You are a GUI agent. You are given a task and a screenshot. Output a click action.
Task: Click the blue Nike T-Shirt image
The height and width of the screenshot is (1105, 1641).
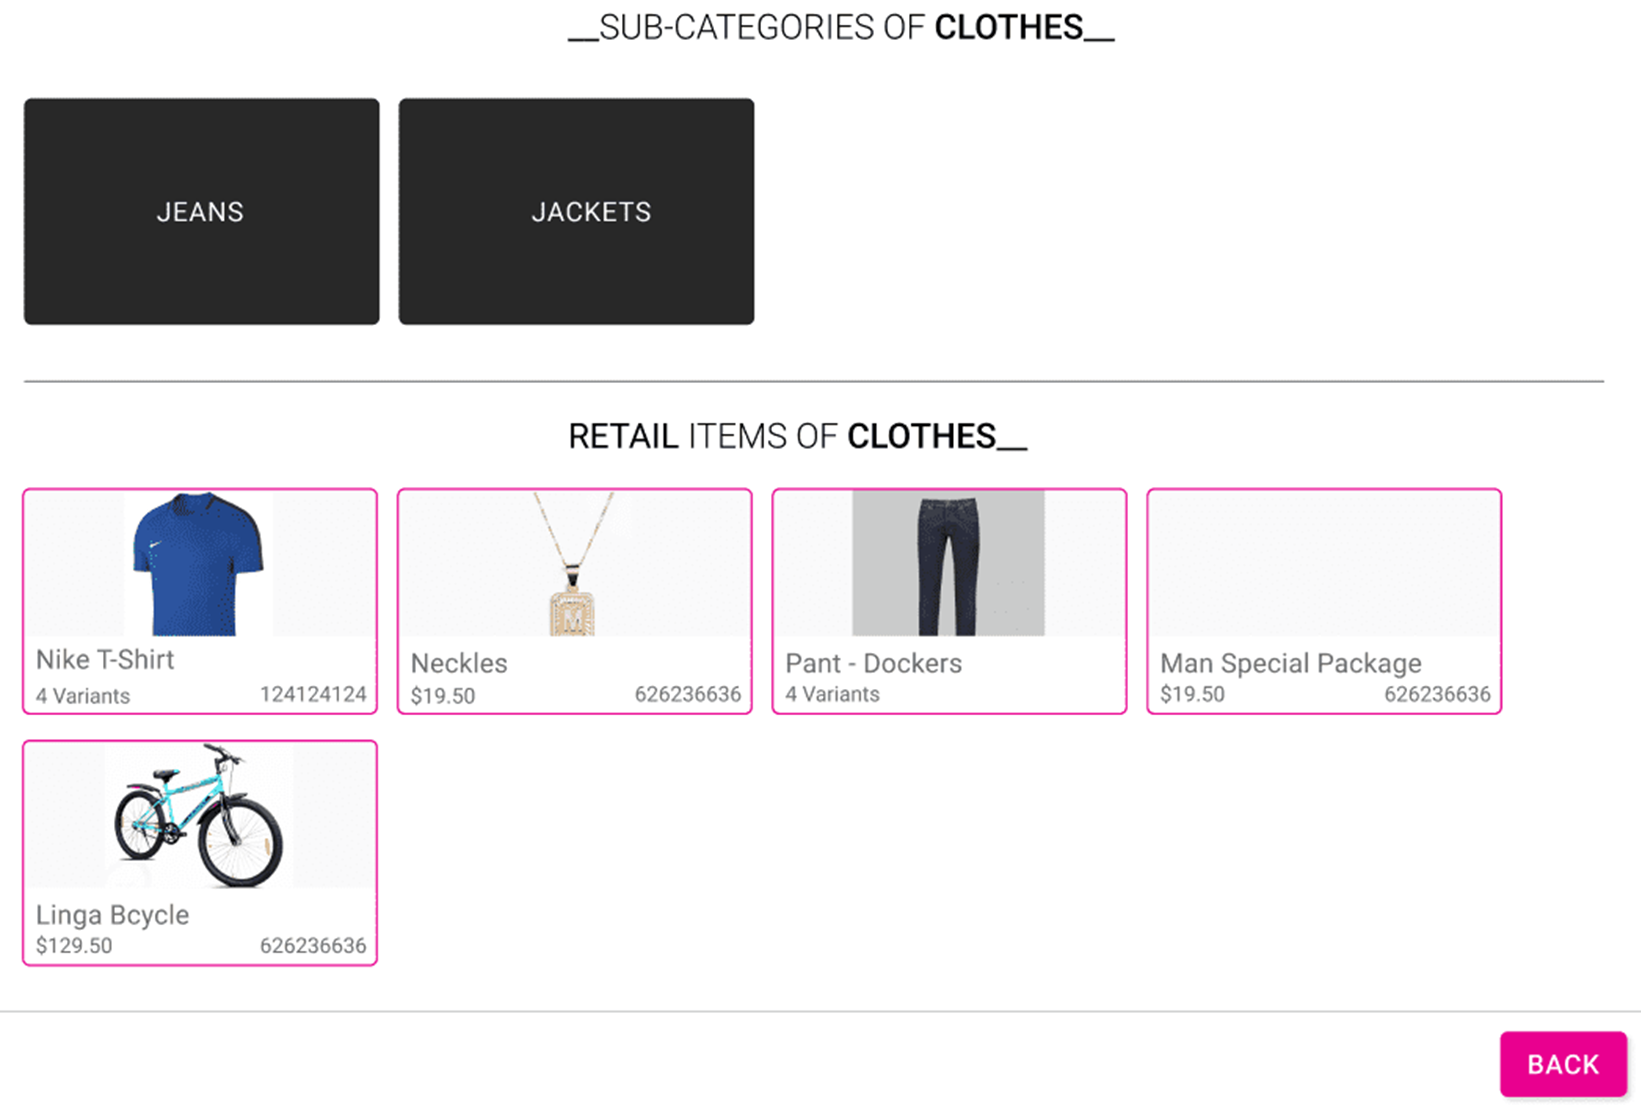[x=199, y=564]
